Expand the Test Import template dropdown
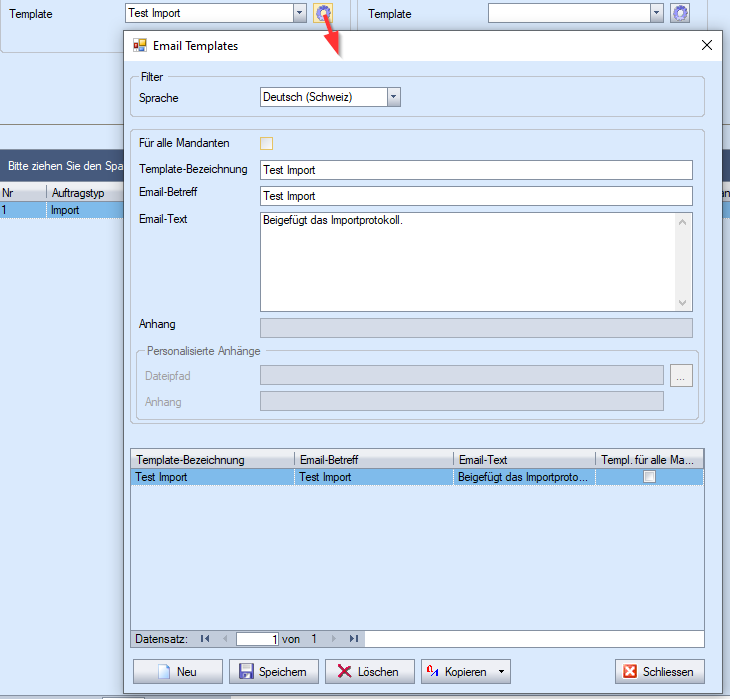 click(x=299, y=13)
